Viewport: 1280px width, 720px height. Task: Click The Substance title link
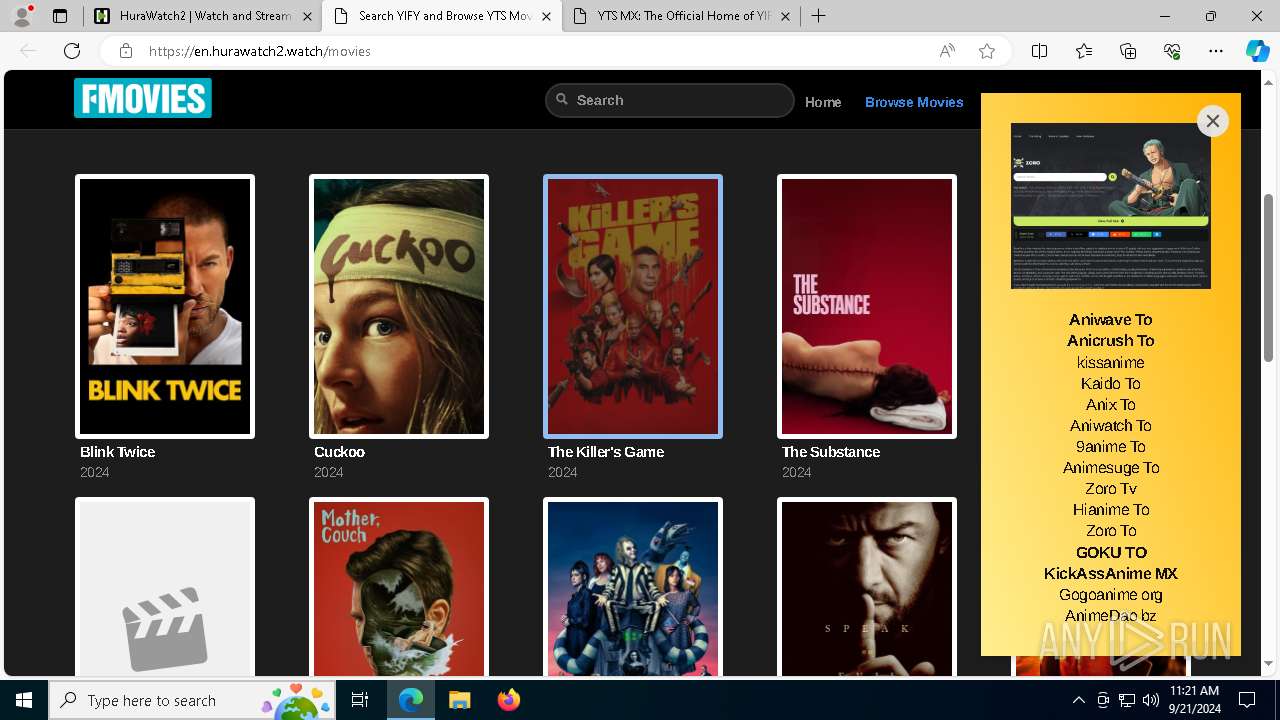coord(831,452)
